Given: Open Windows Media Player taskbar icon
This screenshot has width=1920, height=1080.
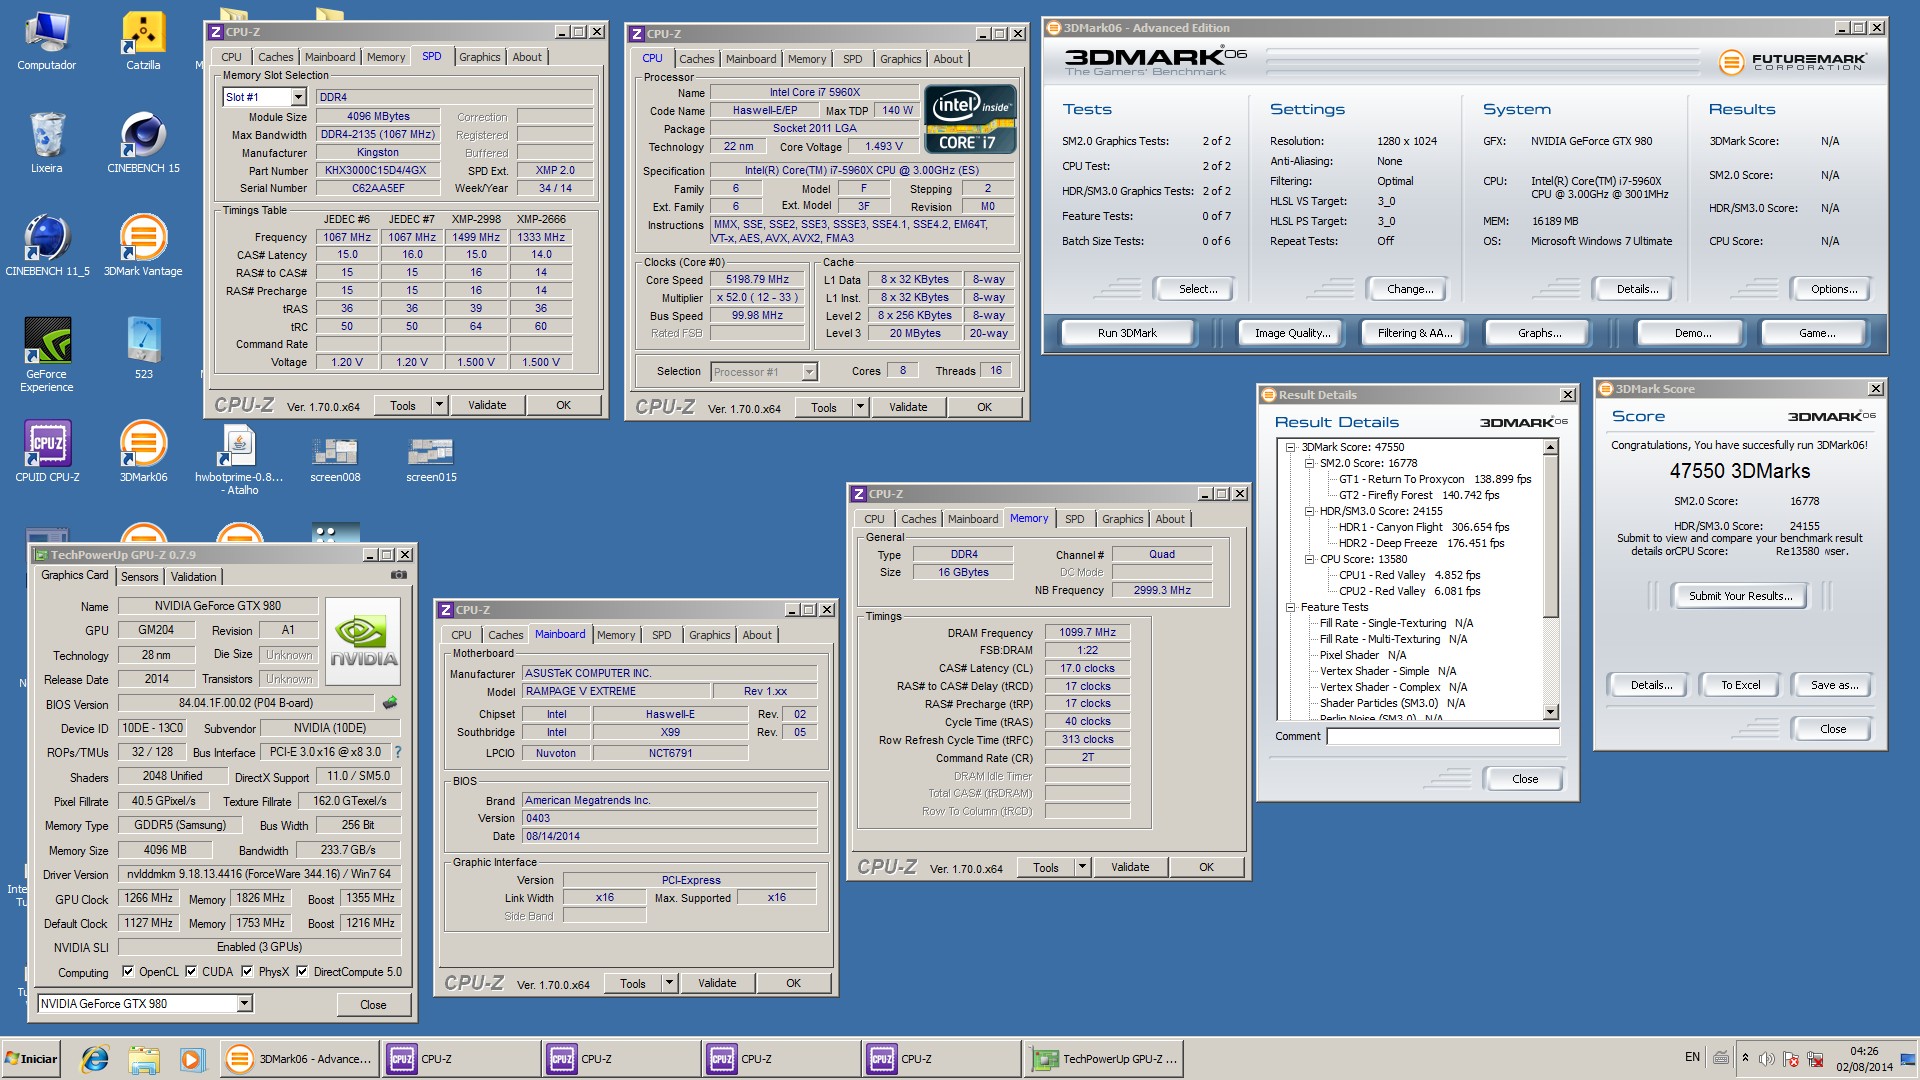Looking at the screenshot, I should click(192, 1059).
